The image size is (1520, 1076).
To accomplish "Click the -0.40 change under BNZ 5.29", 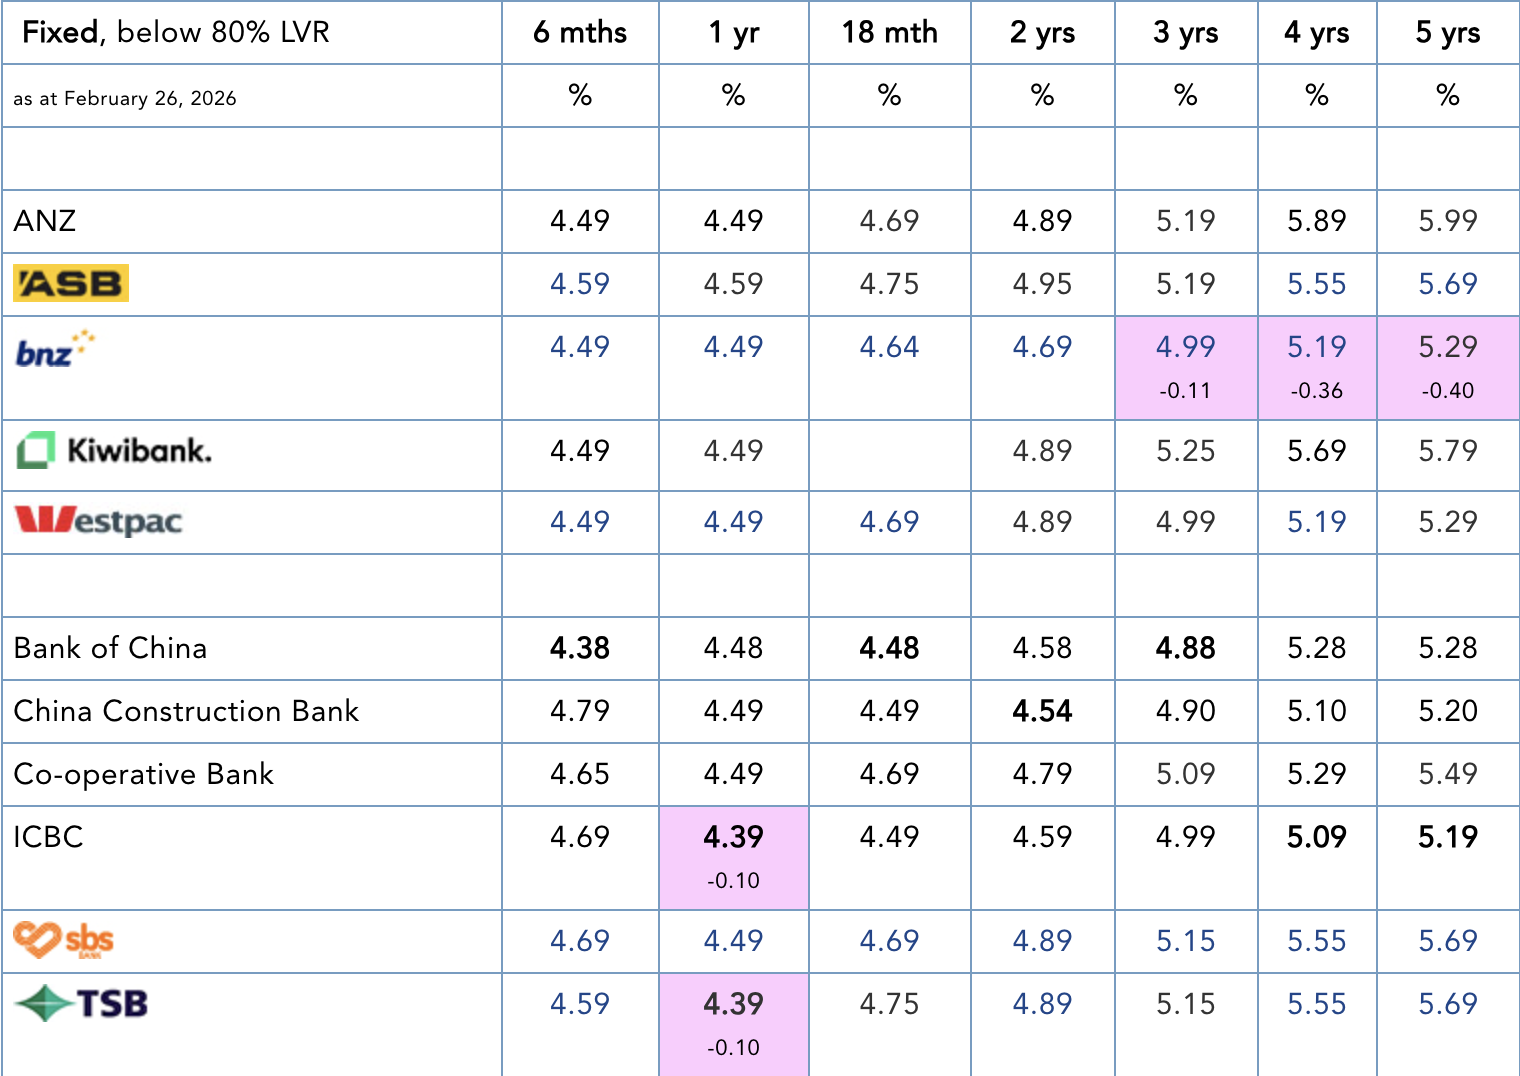I will click(x=1448, y=391).
